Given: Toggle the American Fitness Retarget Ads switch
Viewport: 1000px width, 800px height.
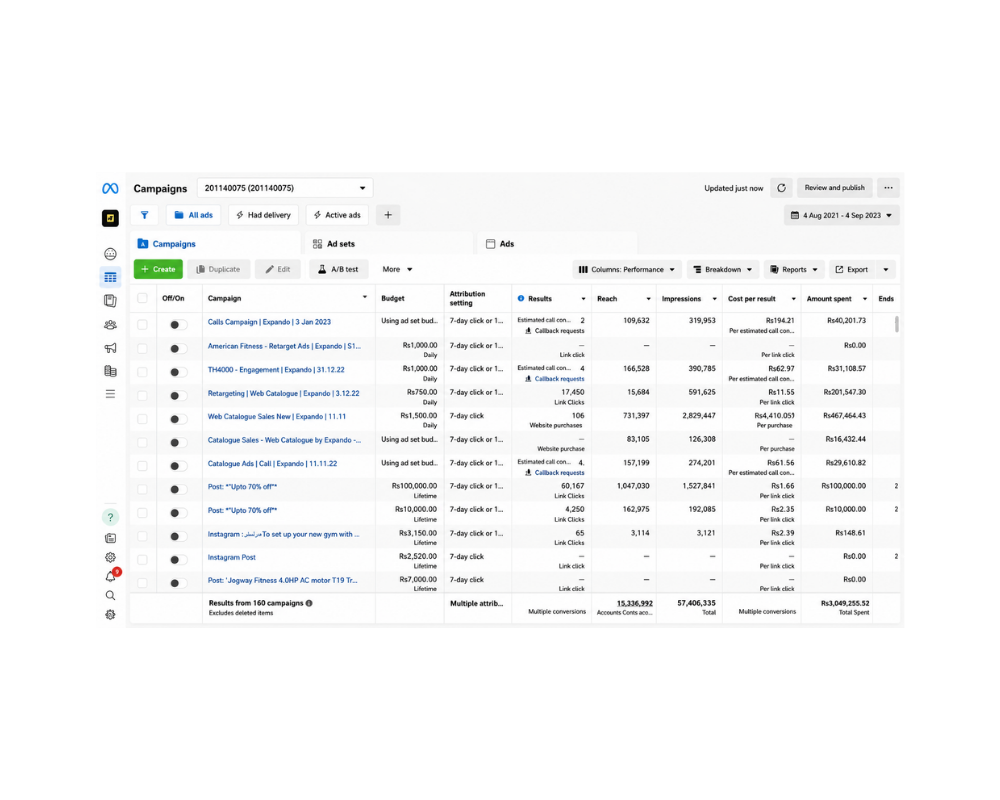Looking at the screenshot, I should click(x=177, y=348).
